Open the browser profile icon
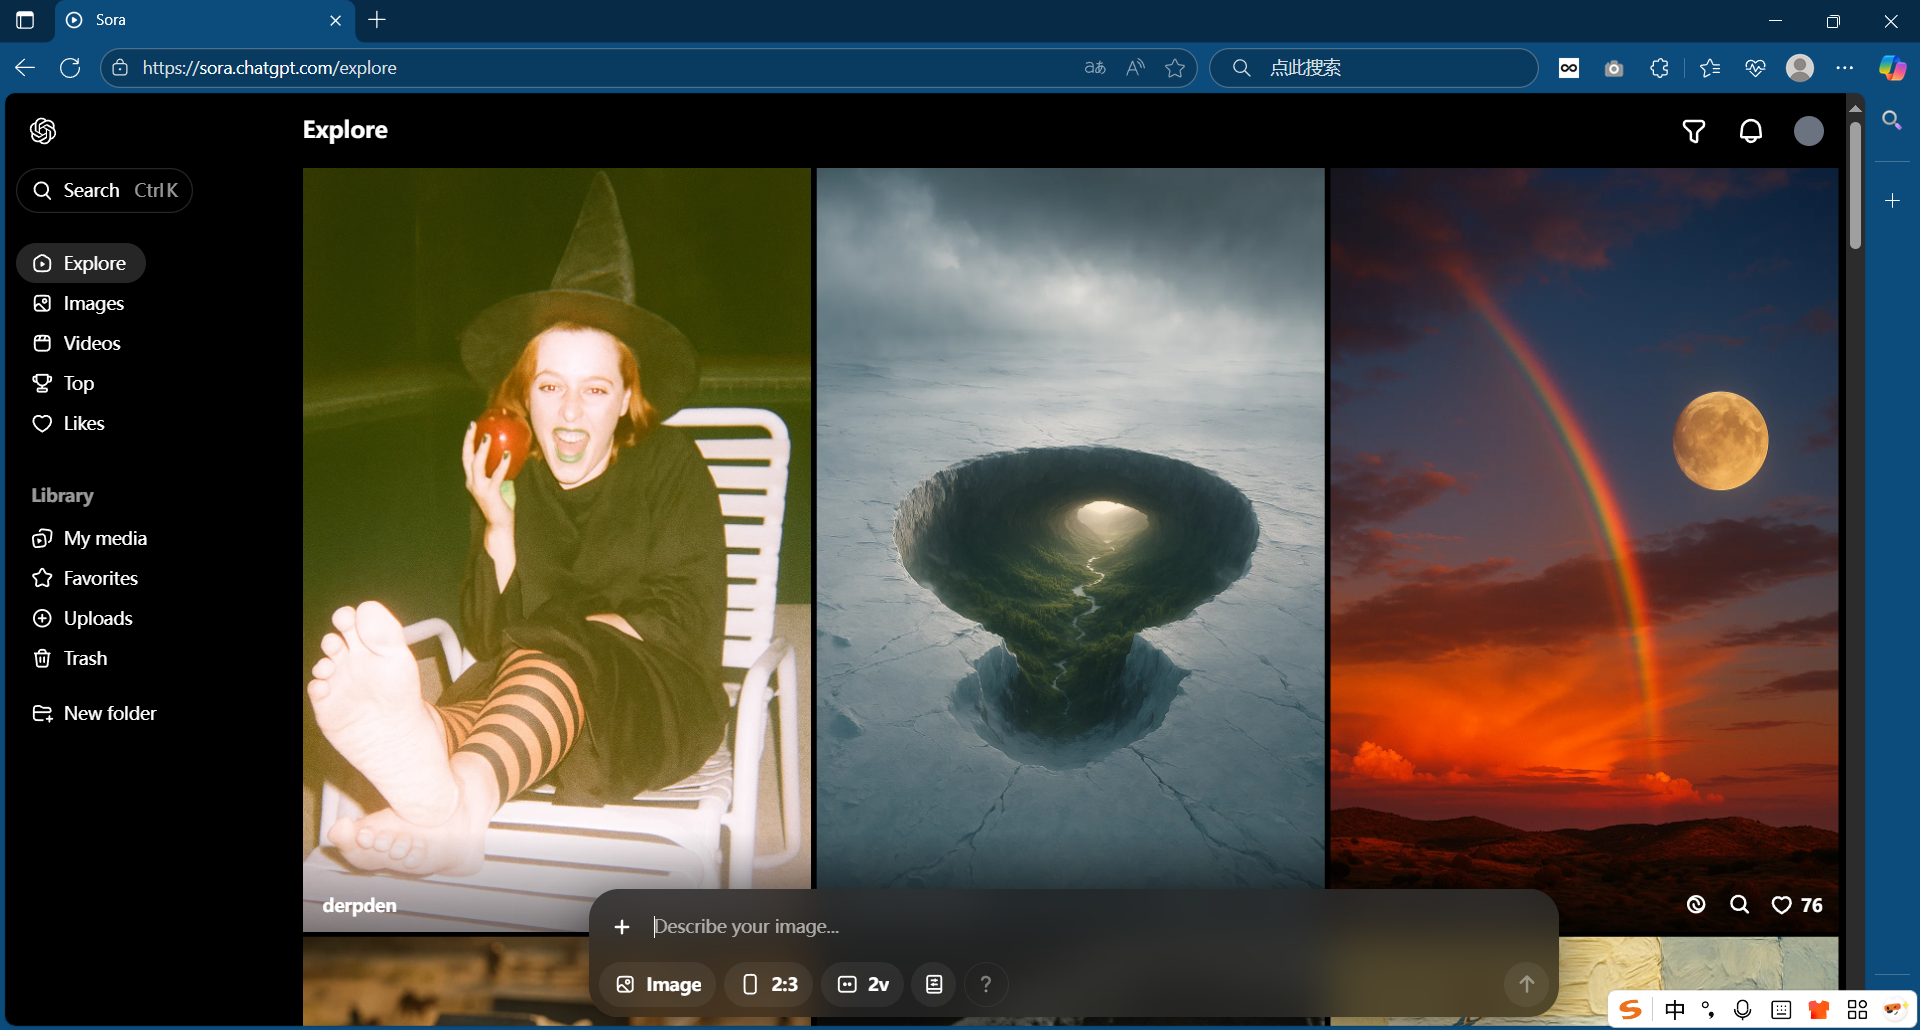Viewport: 1920px width, 1030px height. pos(1800,68)
